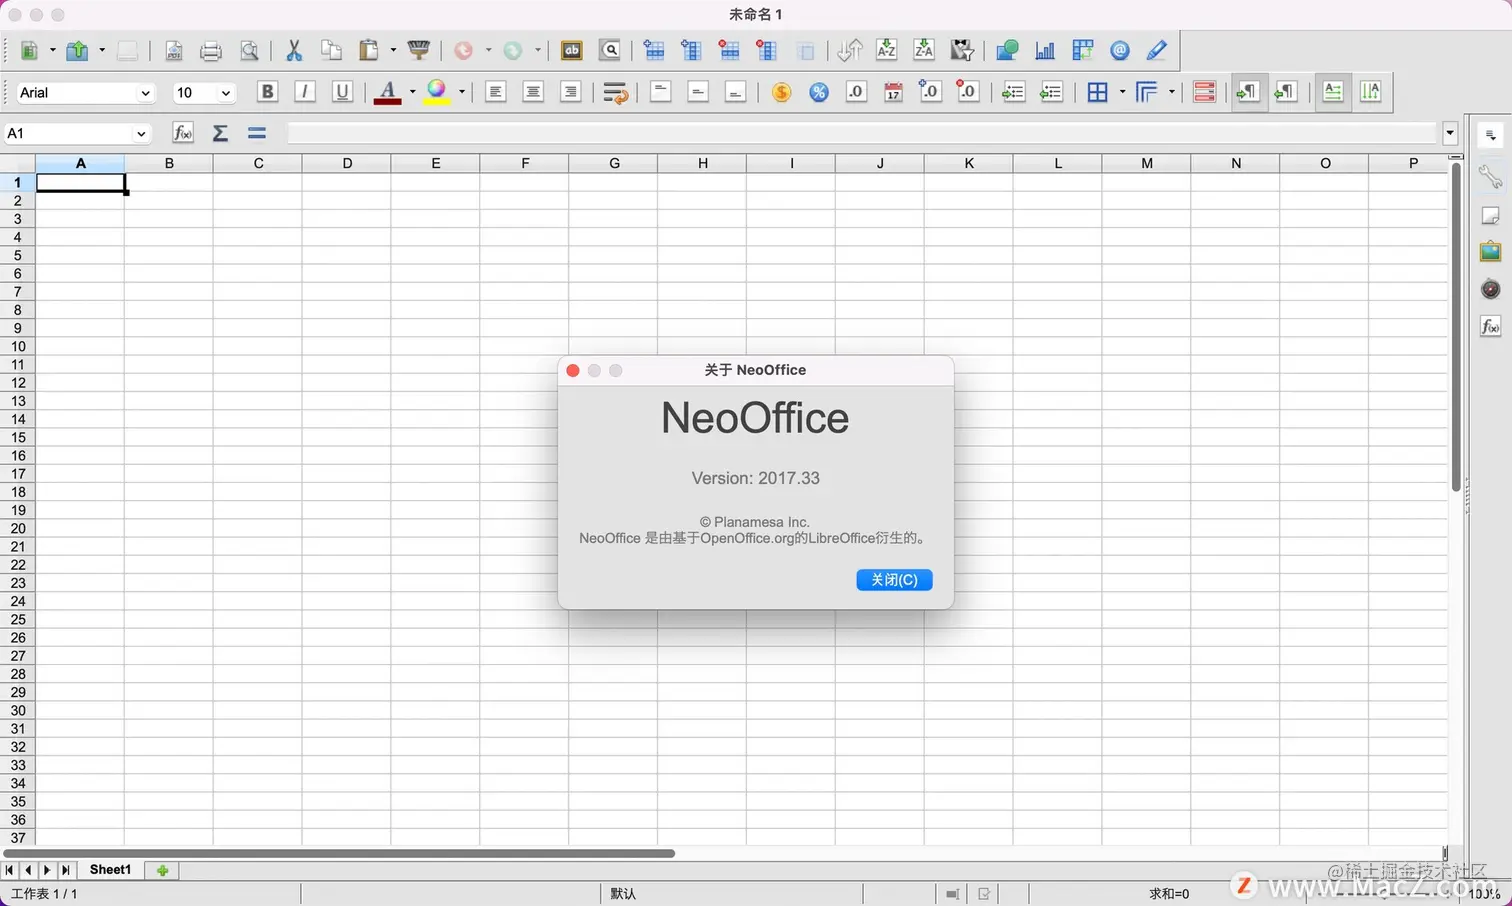This screenshot has width=1512, height=906.
Task: Apply Currency format dollar icon
Action: (x=781, y=92)
